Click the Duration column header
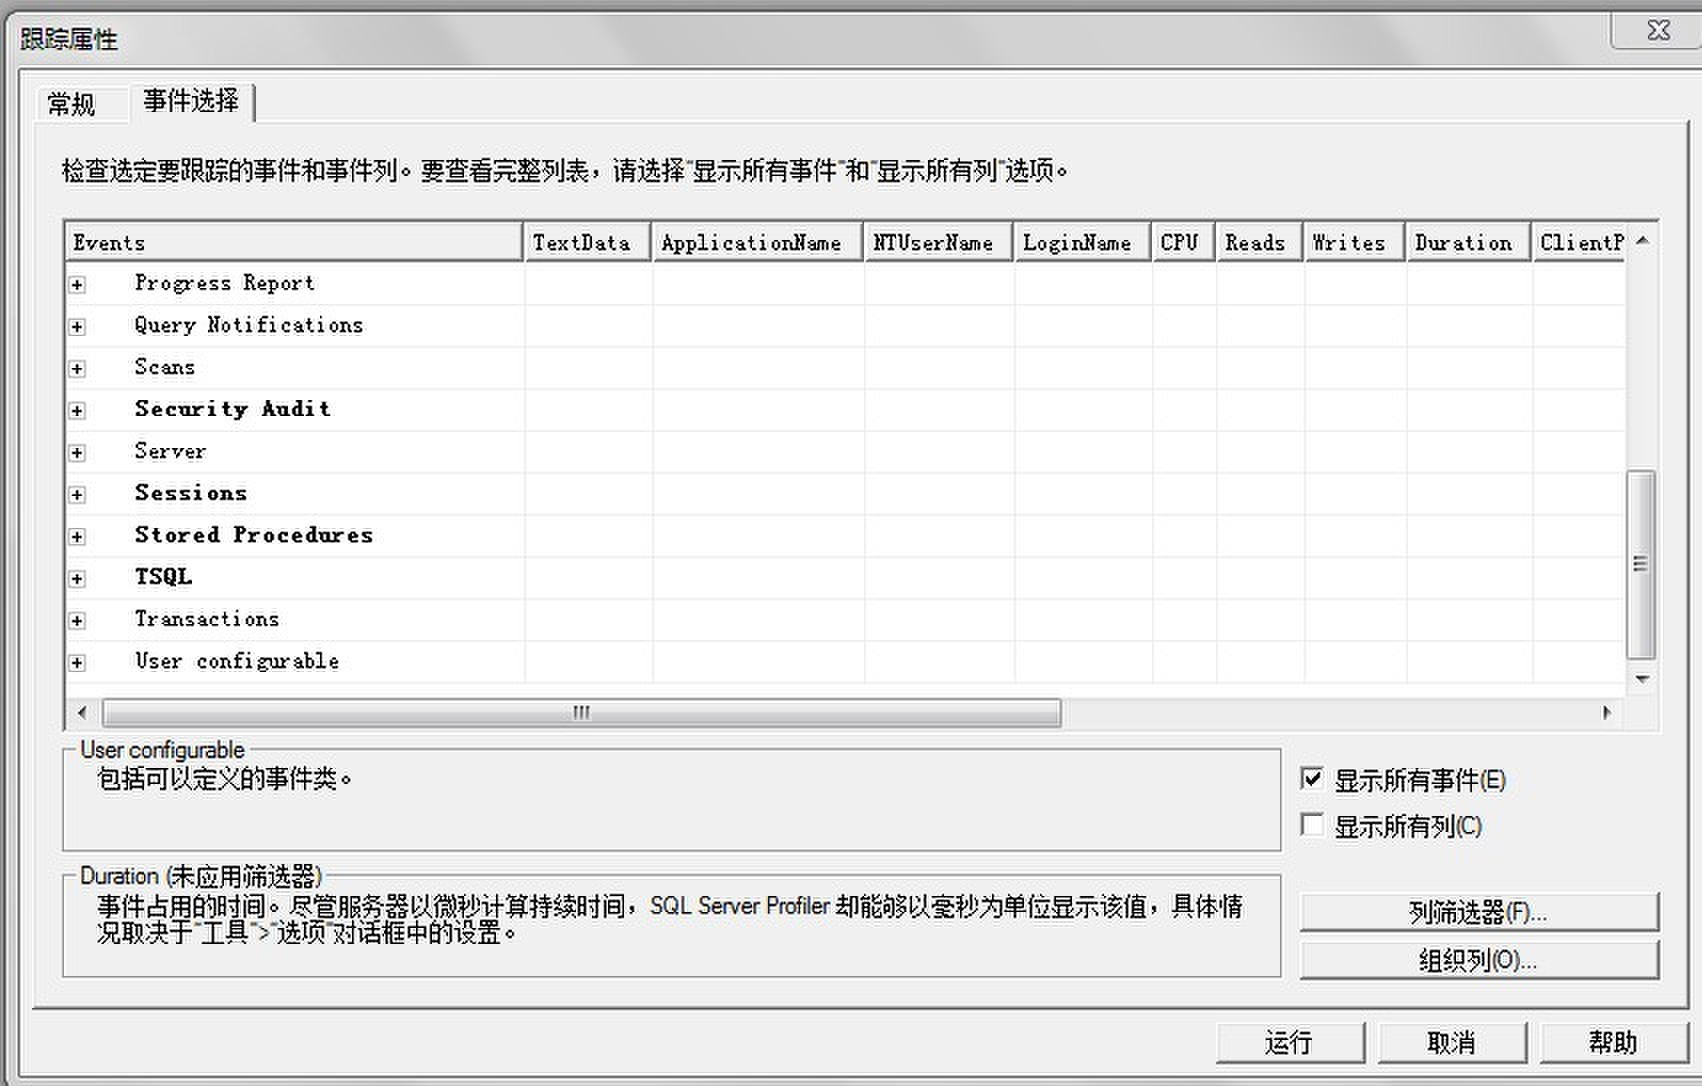 (x=1469, y=243)
